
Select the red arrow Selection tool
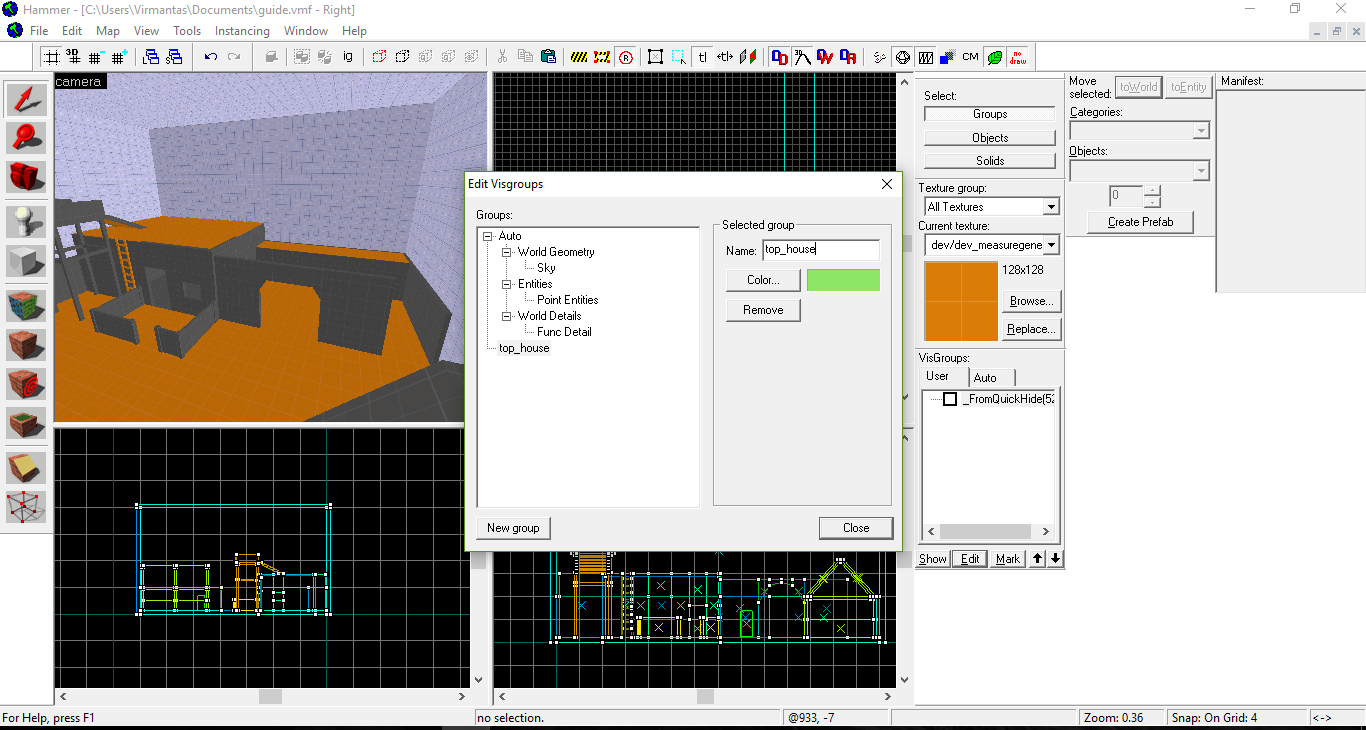pyautogui.click(x=27, y=99)
